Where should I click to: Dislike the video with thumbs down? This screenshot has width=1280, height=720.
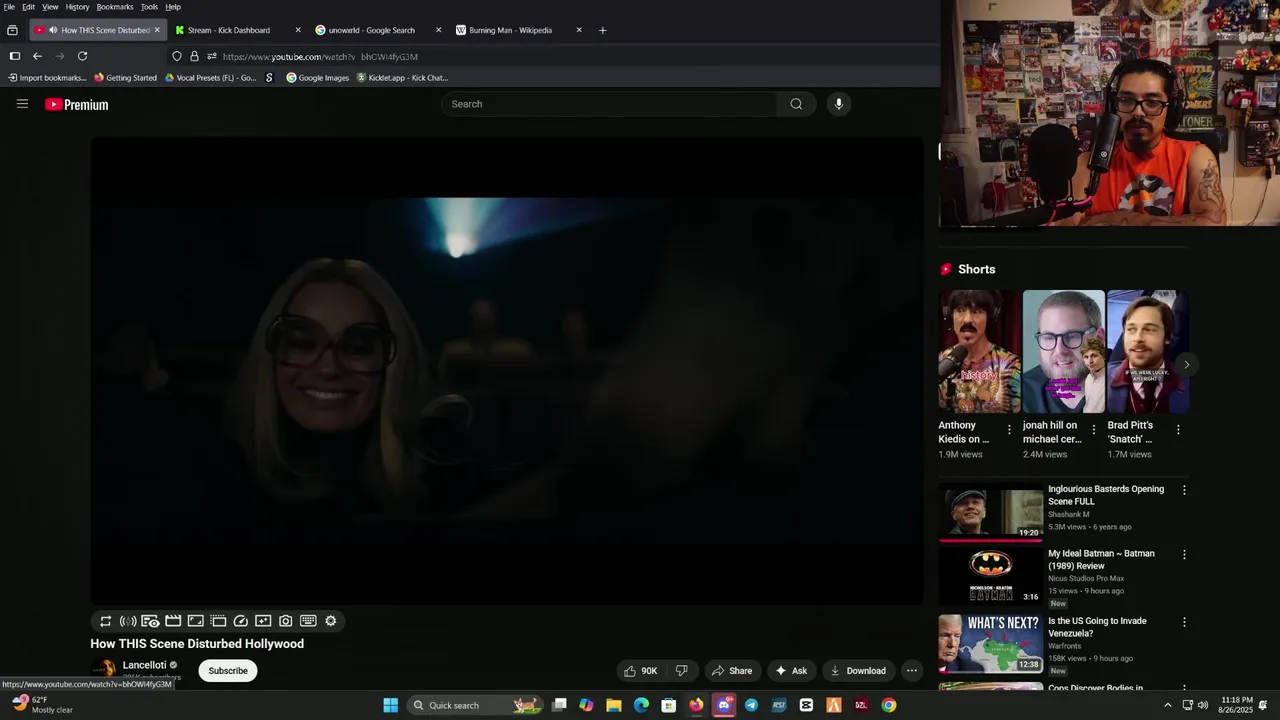point(682,671)
